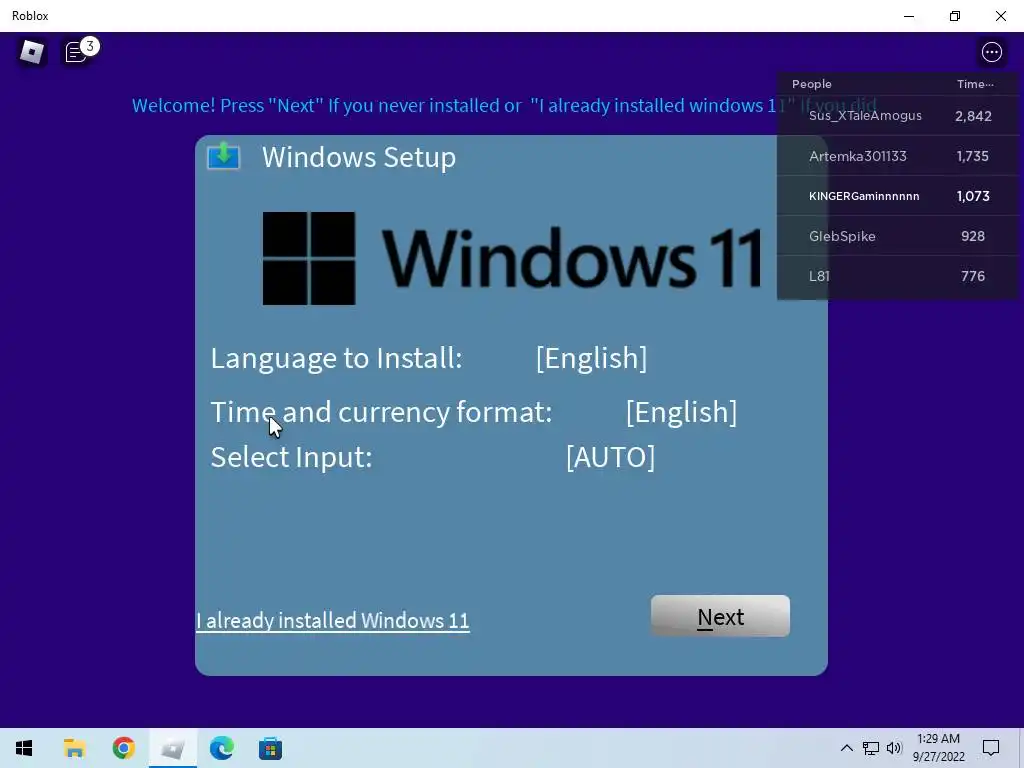Open Microsoft Store from the taskbar
Image resolution: width=1024 pixels, height=768 pixels.
click(x=270, y=748)
